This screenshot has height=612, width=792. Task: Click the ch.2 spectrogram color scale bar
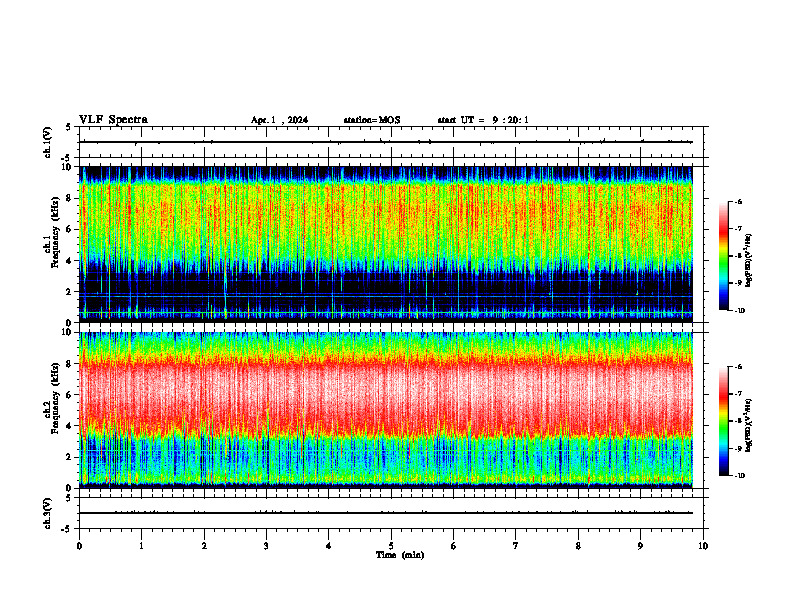click(x=723, y=421)
